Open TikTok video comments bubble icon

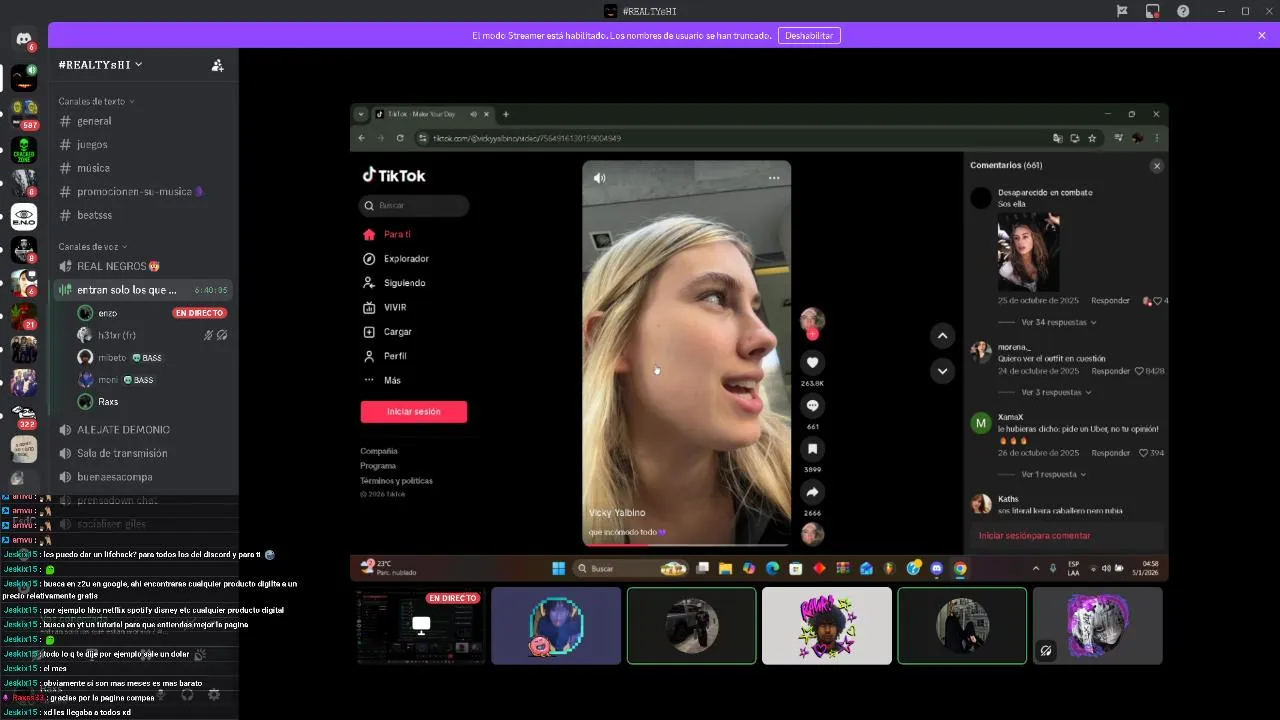[813, 406]
